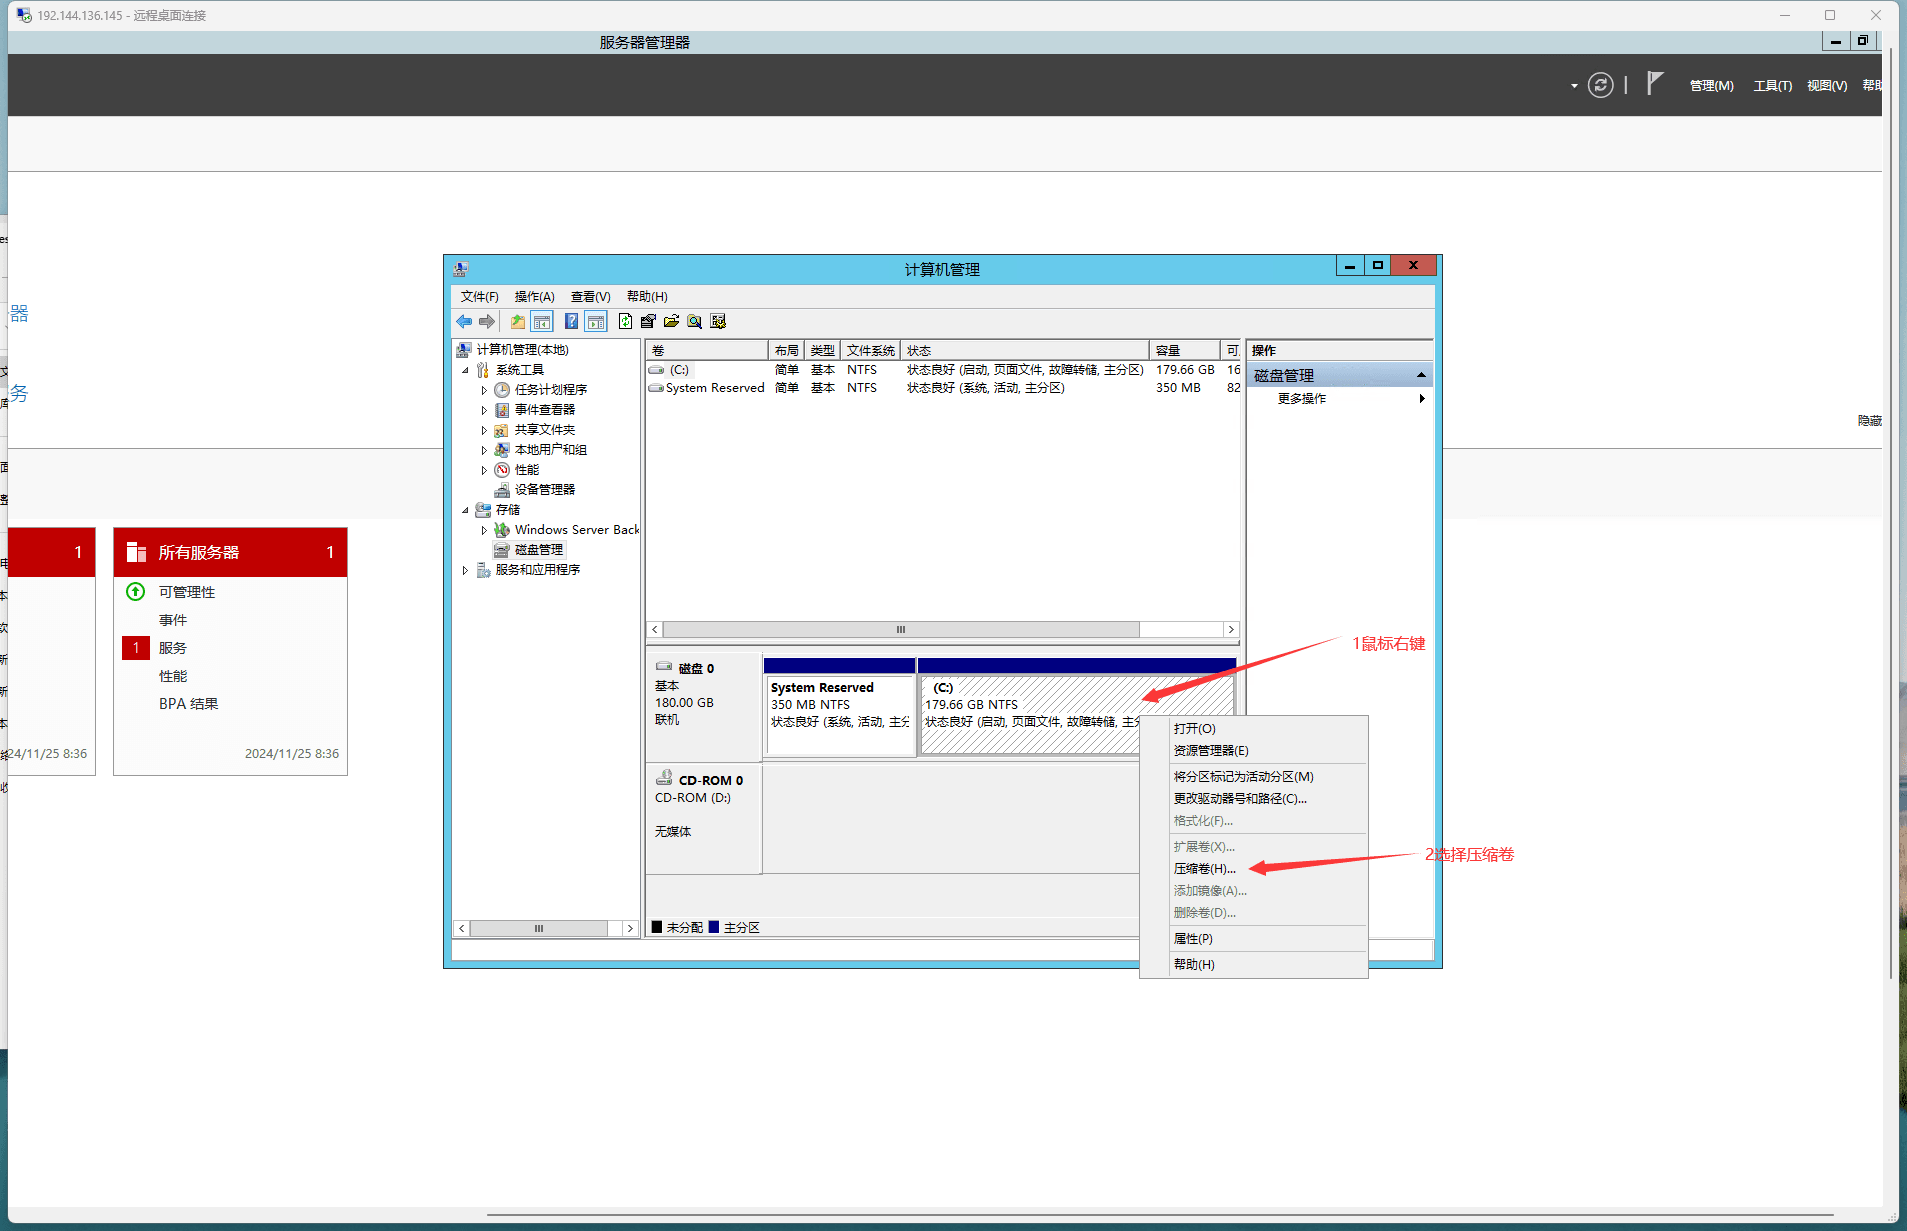Click the blue Help question mark icon
The width and height of the screenshot is (1907, 1231).
(571, 322)
